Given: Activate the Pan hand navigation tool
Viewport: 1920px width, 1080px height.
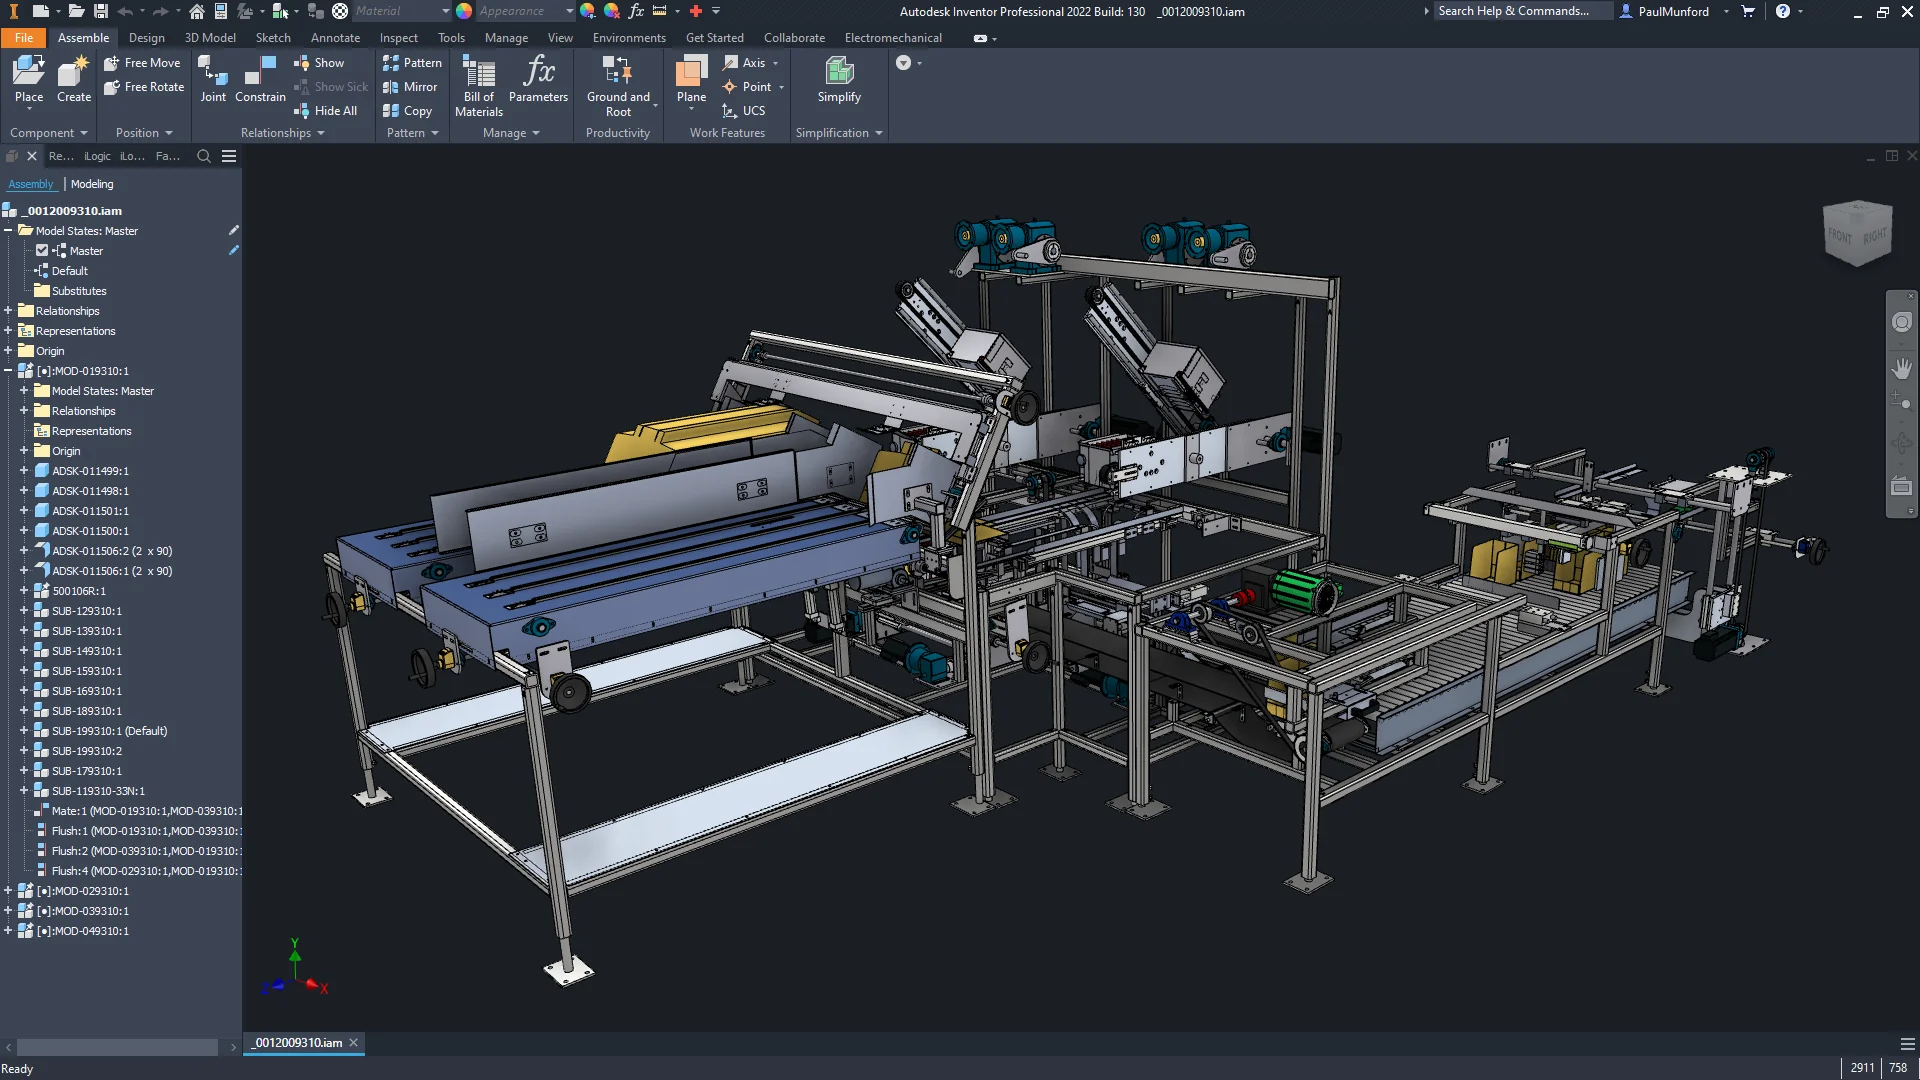Looking at the screenshot, I should (1901, 368).
